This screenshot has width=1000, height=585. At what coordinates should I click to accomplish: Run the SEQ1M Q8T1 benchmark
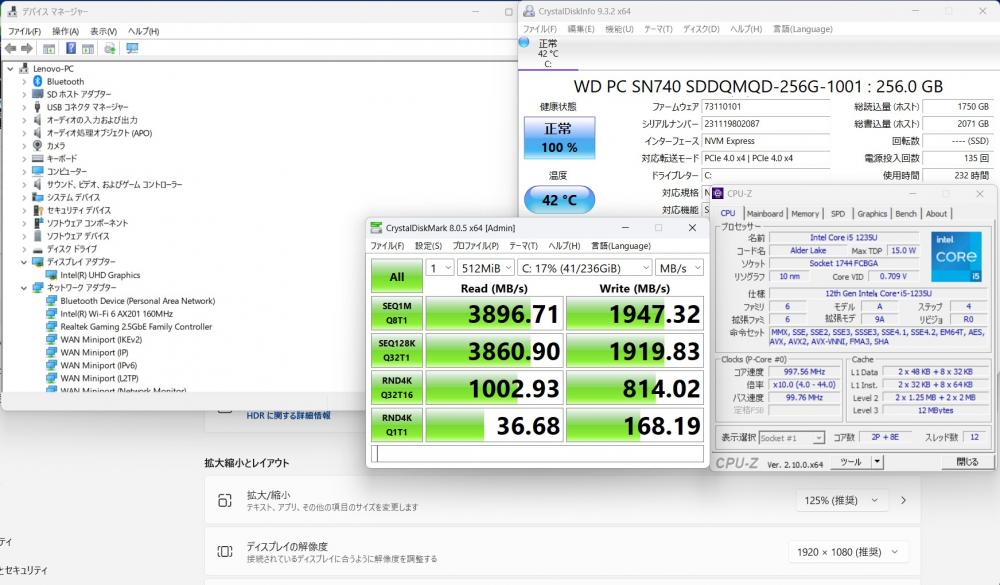click(397, 313)
